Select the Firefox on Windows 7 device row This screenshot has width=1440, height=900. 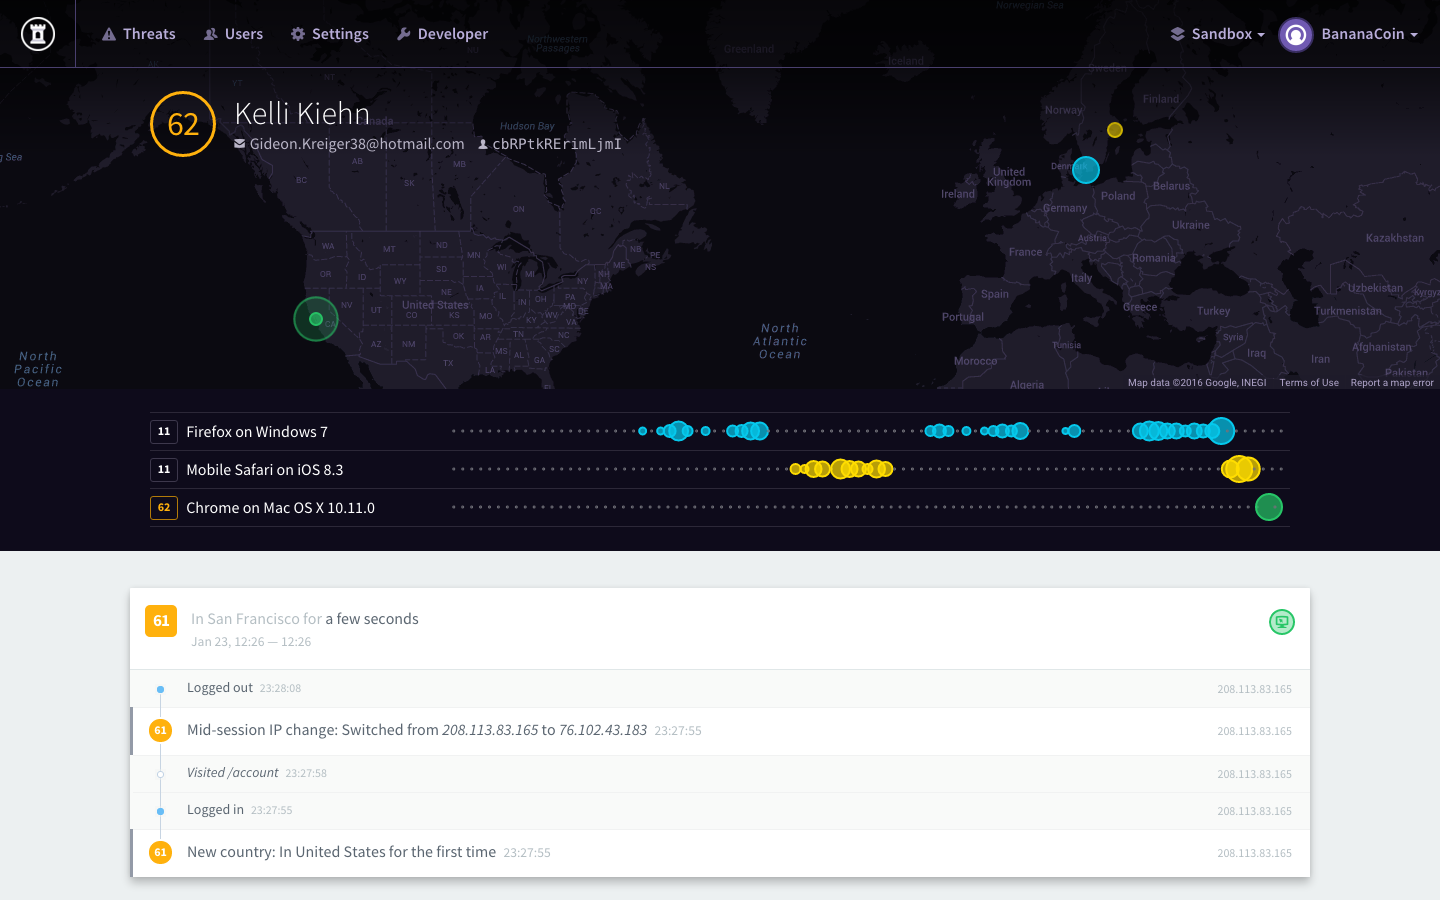click(x=257, y=432)
